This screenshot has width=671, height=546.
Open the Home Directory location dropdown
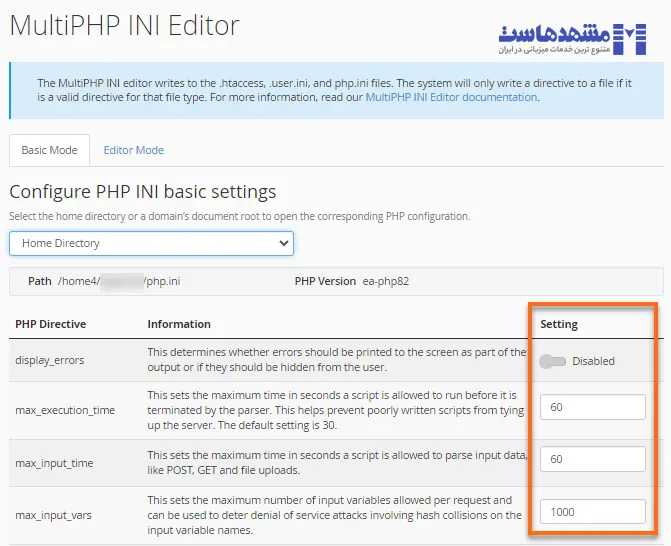[150, 243]
